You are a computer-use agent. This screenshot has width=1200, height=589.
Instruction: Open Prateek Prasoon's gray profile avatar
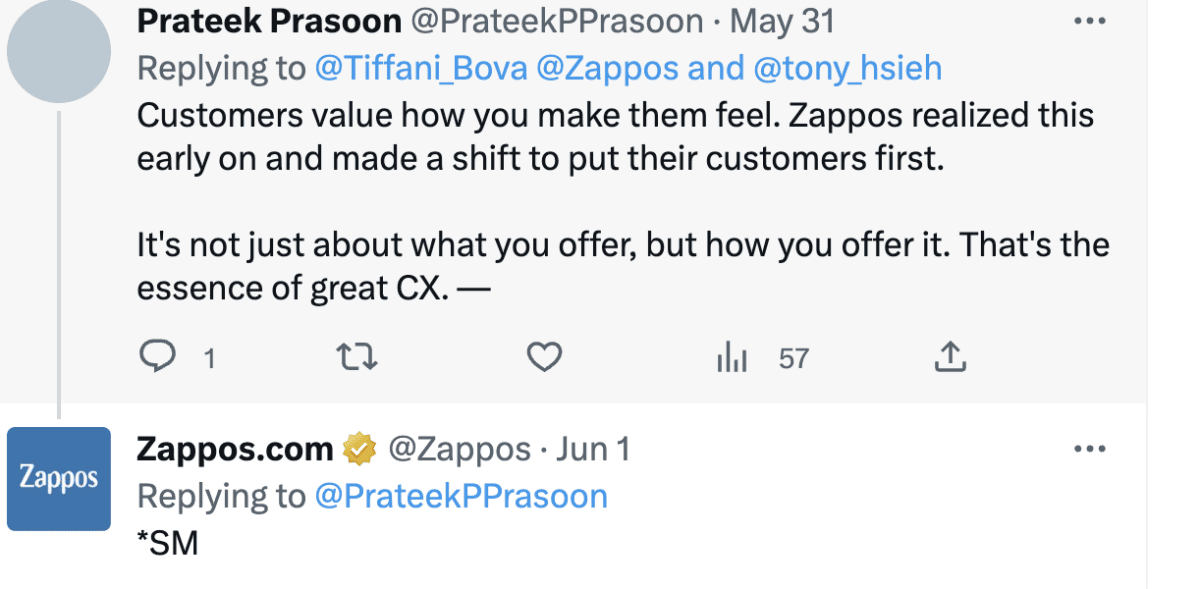coord(59,52)
